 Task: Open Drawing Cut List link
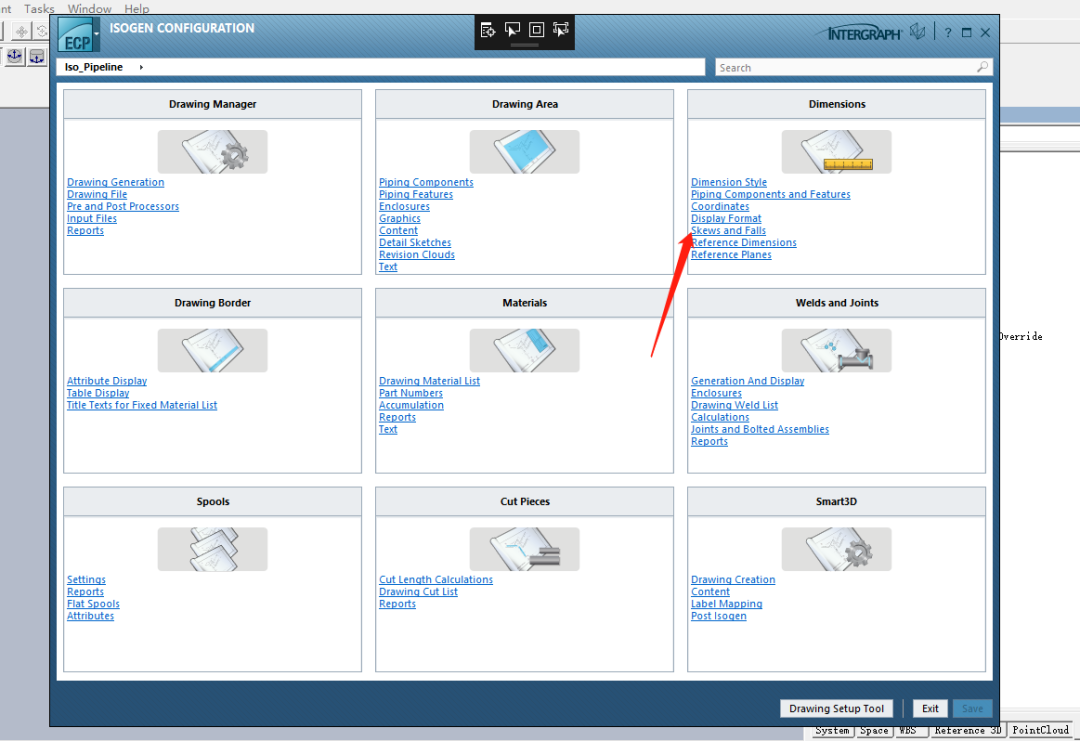[x=418, y=592]
